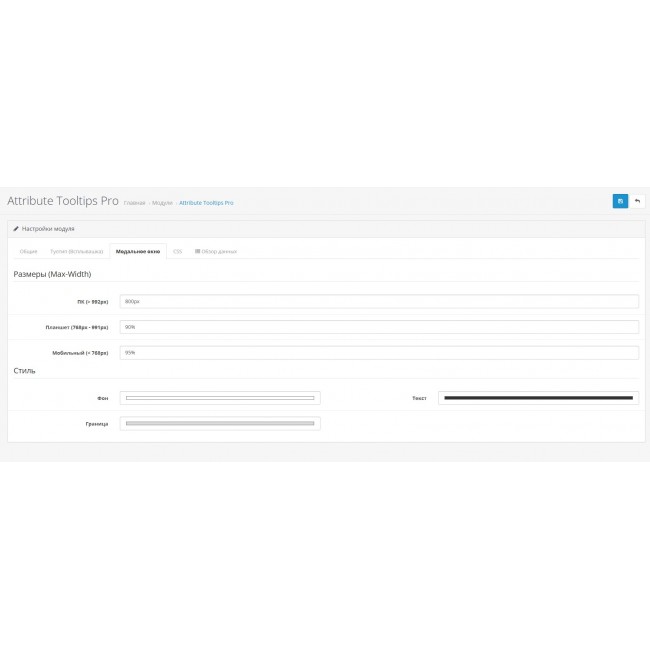Open the Модули breadcrumb link
This screenshot has height=650, width=650.
(160, 203)
